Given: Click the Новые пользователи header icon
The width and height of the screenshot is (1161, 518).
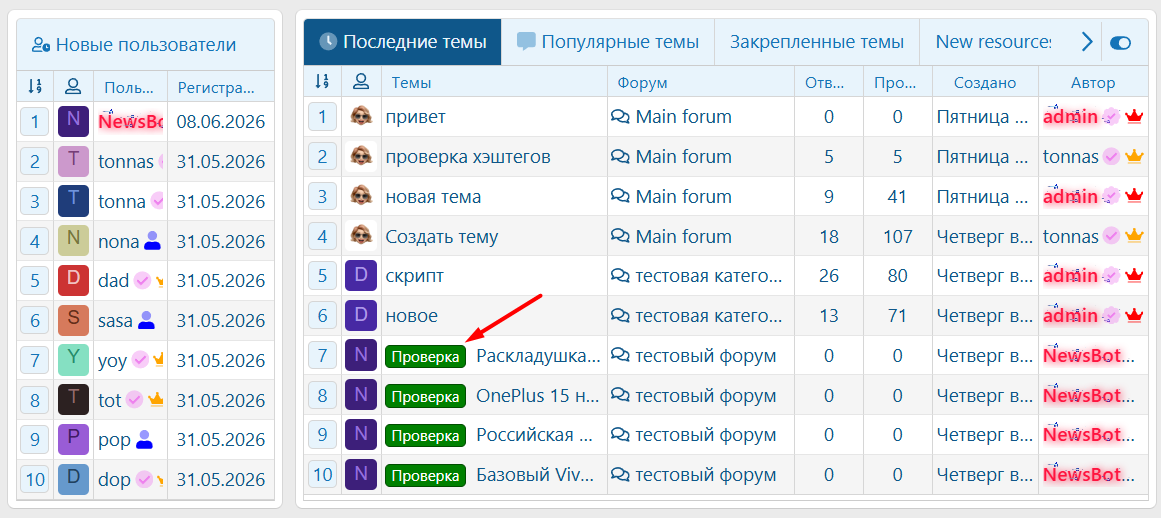Looking at the screenshot, I should [41, 45].
